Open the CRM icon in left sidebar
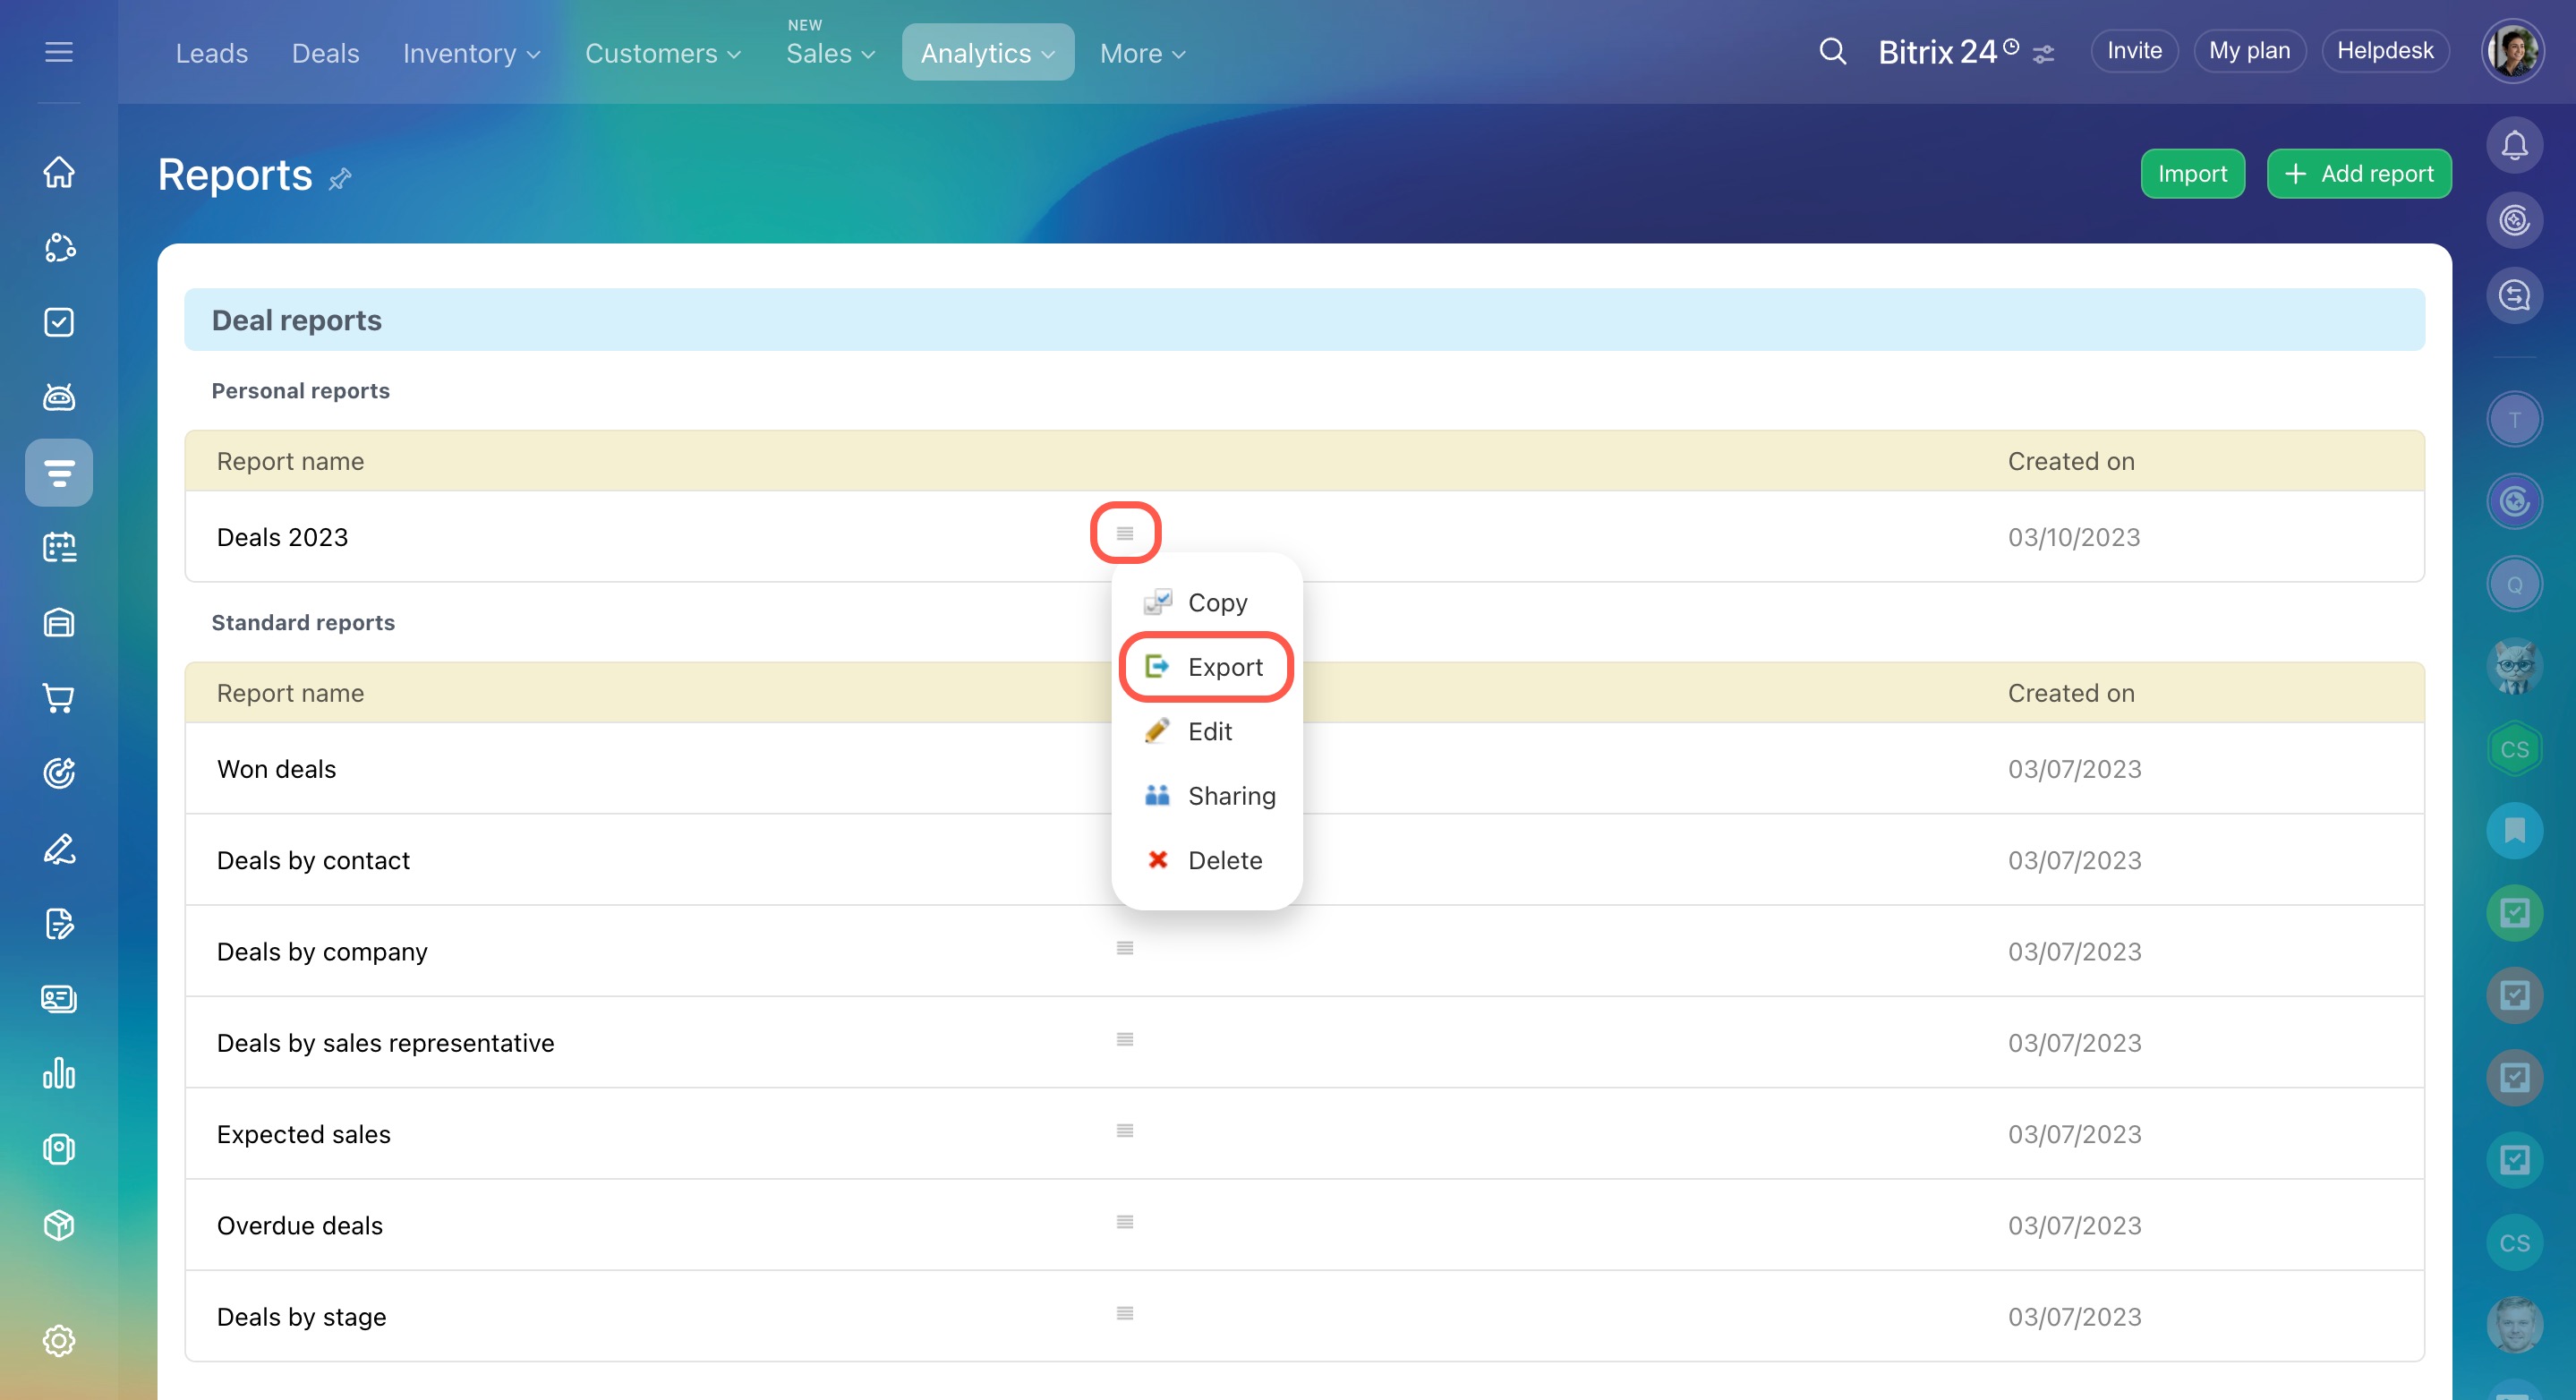The image size is (2576, 1400). pos(59,472)
